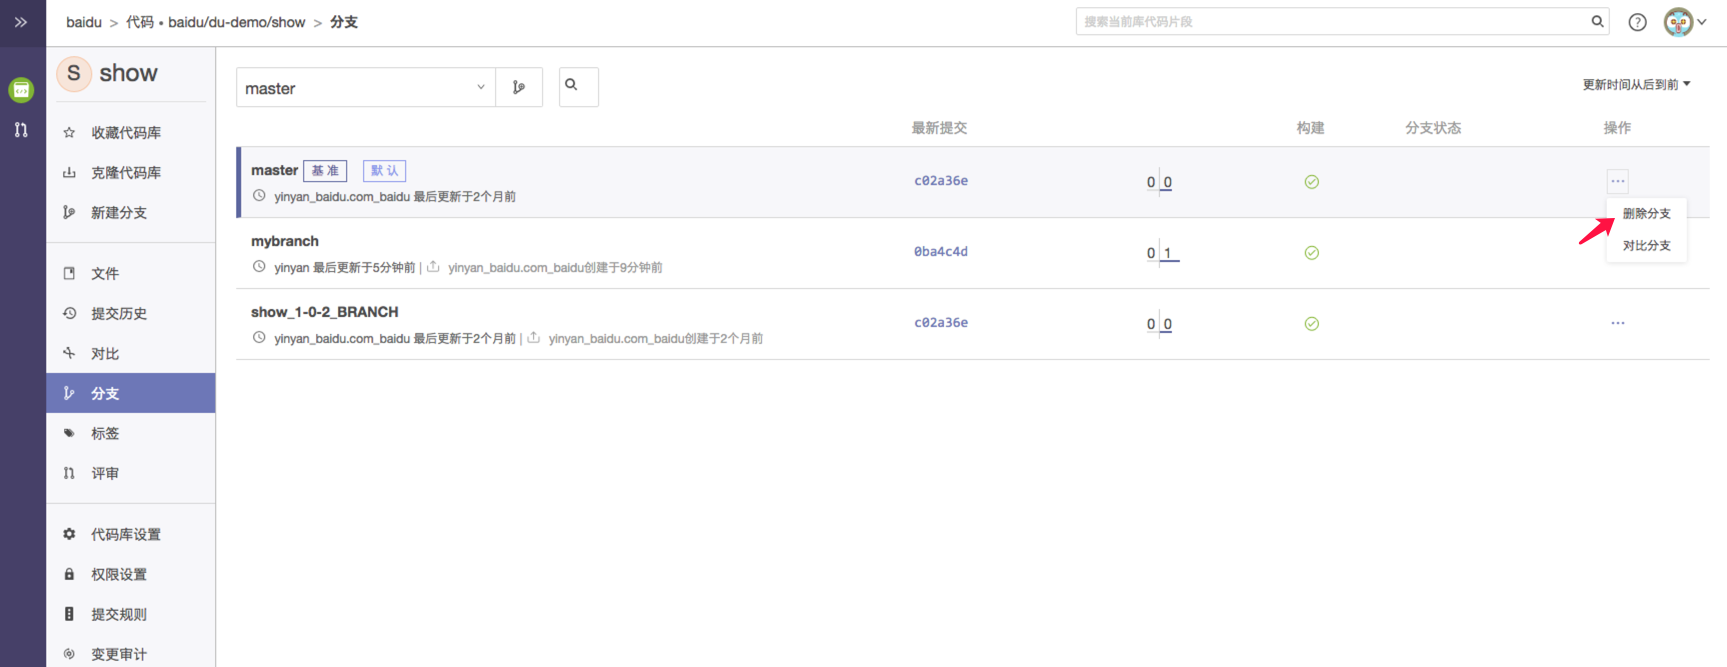Screen dimensions: 1727x667
Task: Open the master row more-actions ellipsis
Action: [x=1618, y=181]
